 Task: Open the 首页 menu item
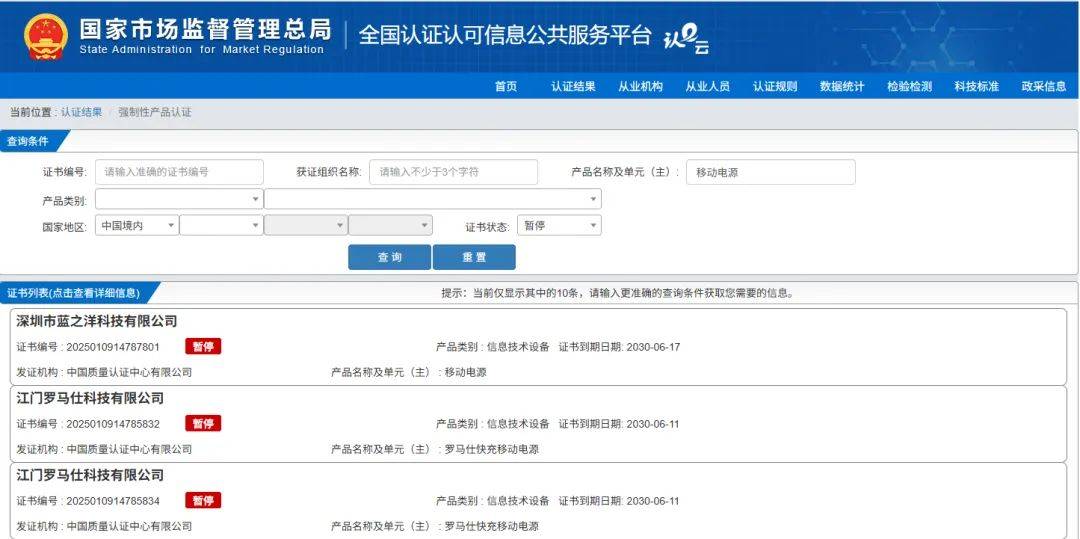pyautogui.click(x=506, y=87)
